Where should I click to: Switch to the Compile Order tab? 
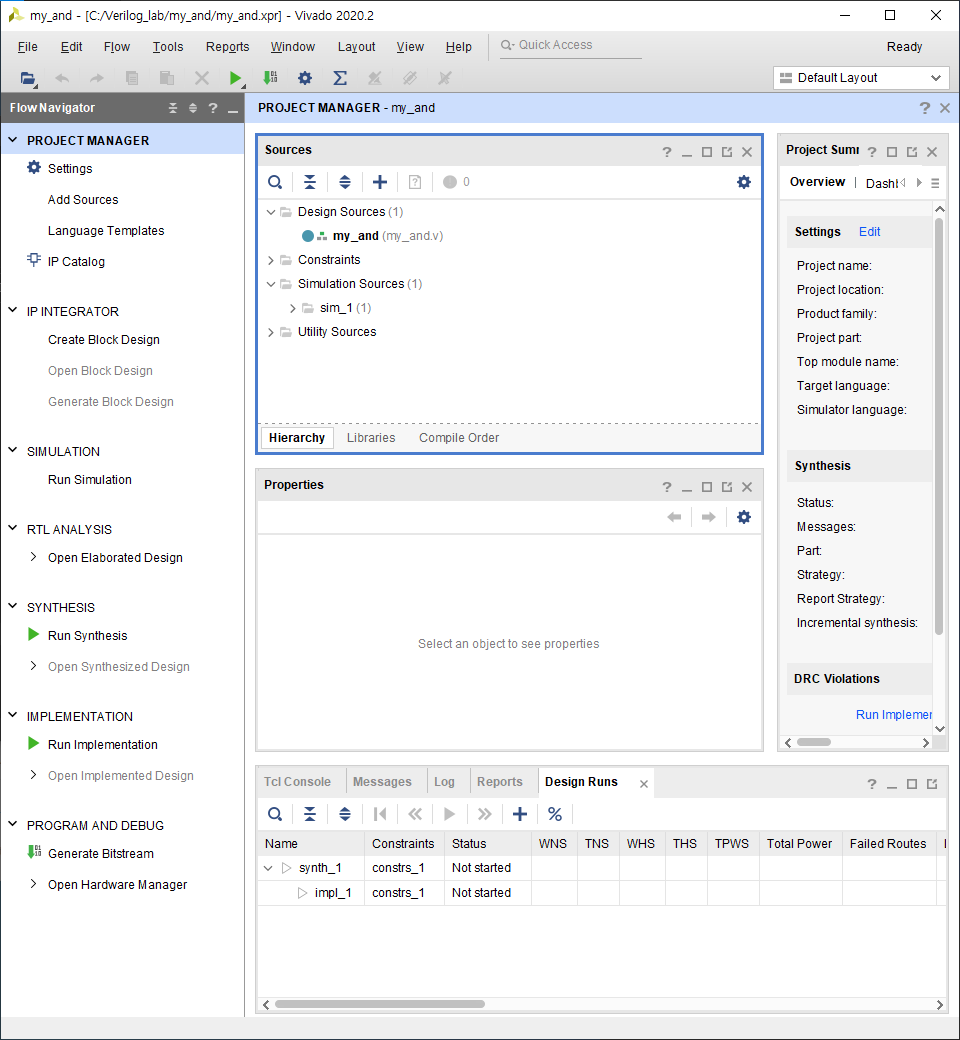tap(459, 438)
